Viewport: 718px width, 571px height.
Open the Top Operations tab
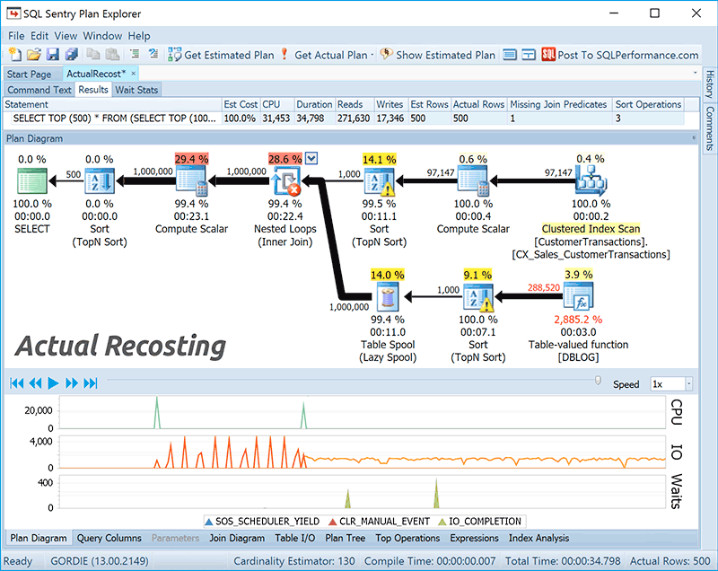click(408, 538)
